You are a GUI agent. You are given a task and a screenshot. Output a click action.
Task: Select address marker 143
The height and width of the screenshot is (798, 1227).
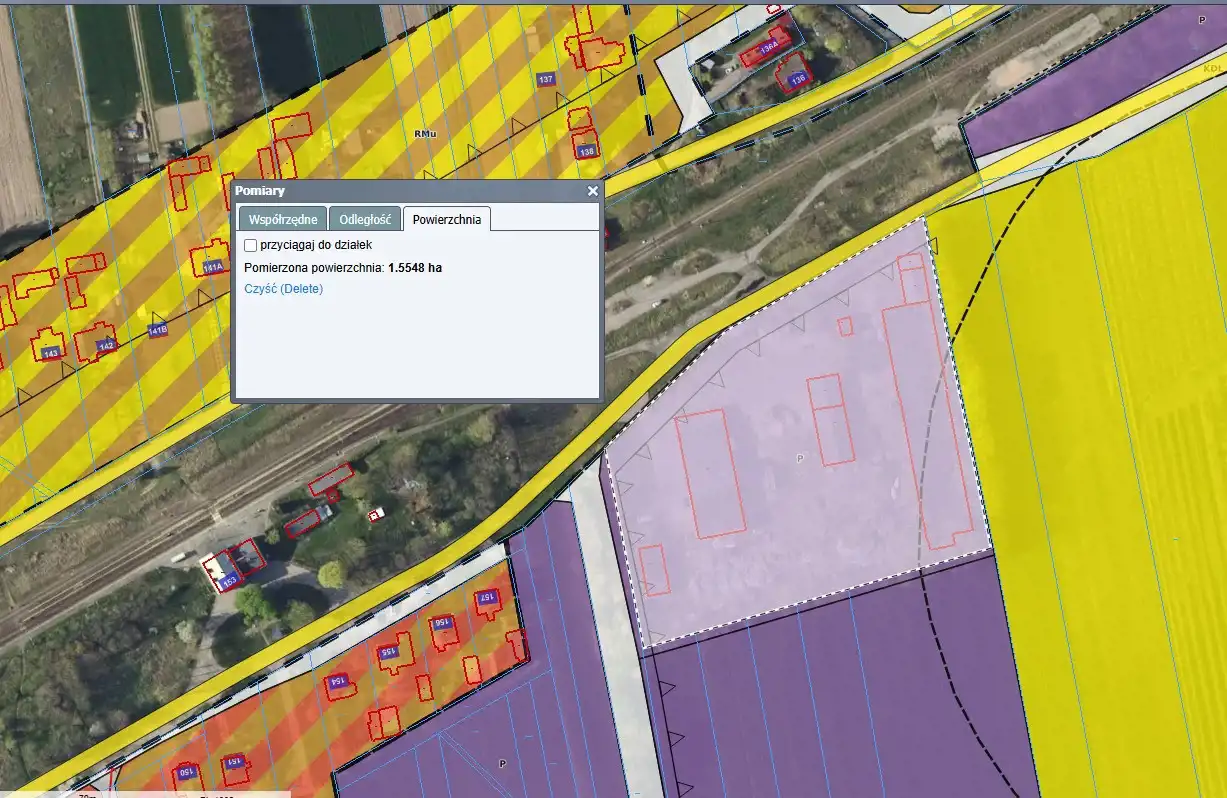pos(51,353)
